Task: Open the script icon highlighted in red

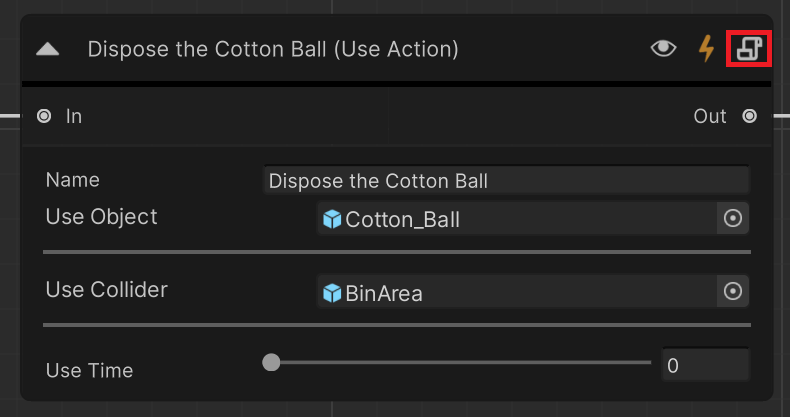Action: pyautogui.click(x=749, y=48)
